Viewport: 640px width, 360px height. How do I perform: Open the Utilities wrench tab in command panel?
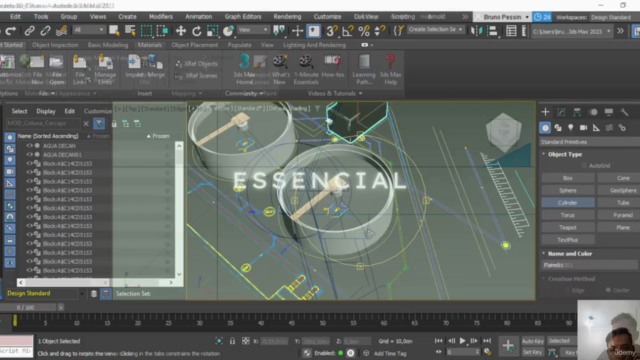pos(624,112)
